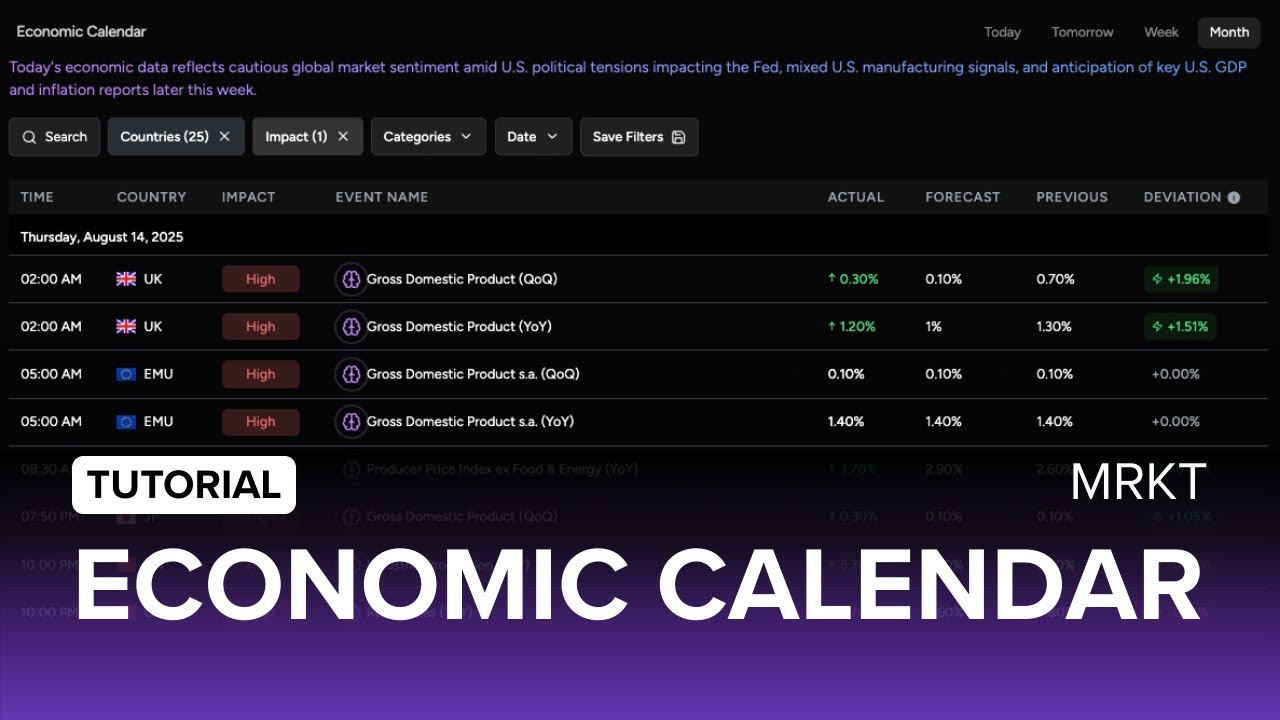
Task: Click the PREVIOUS column header
Action: pyautogui.click(x=1072, y=197)
